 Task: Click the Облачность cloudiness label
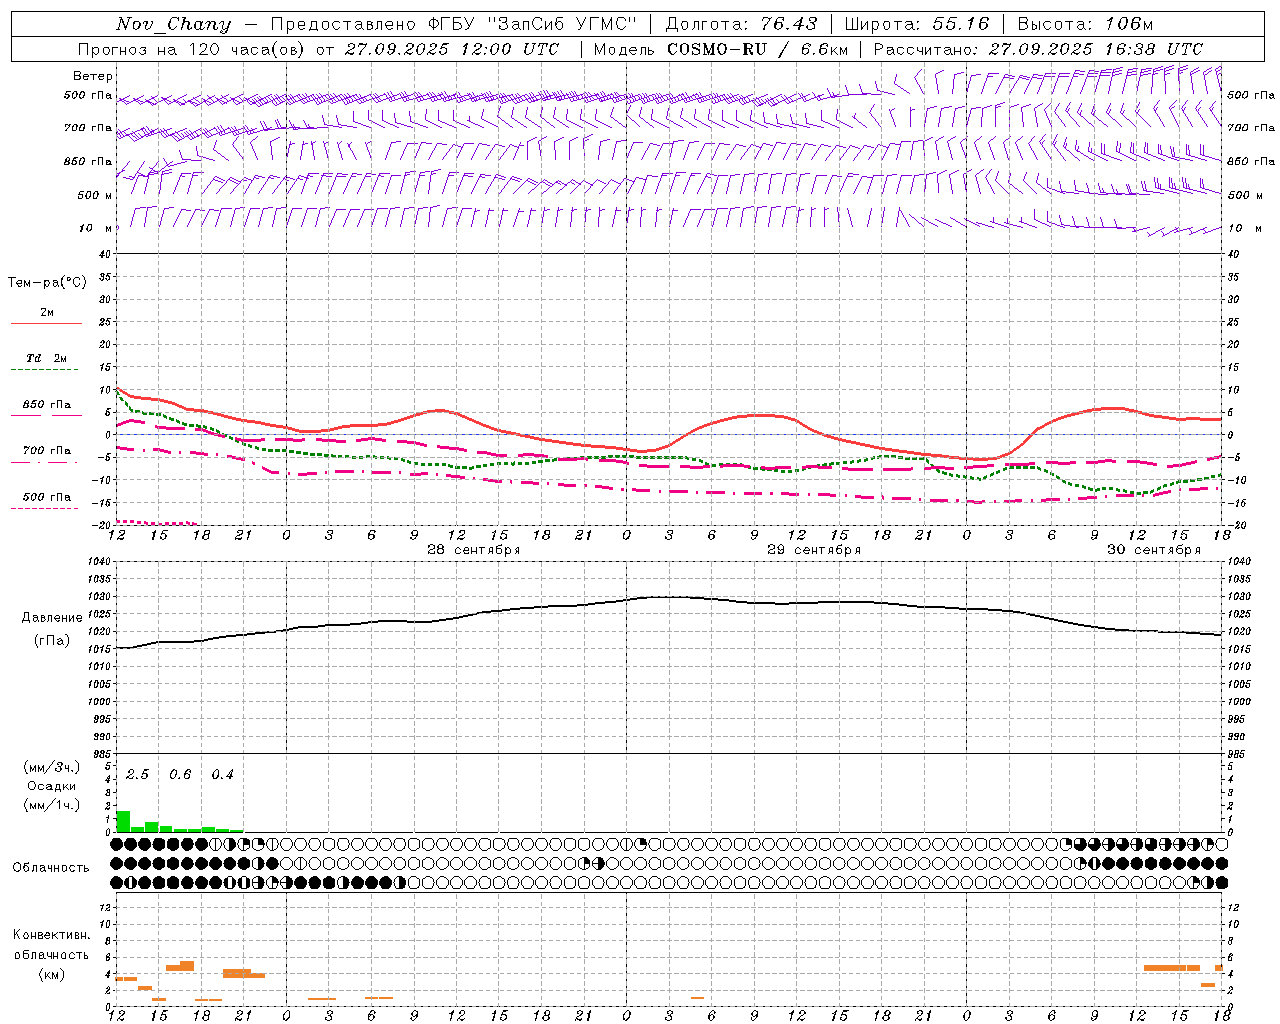pyautogui.click(x=51, y=867)
